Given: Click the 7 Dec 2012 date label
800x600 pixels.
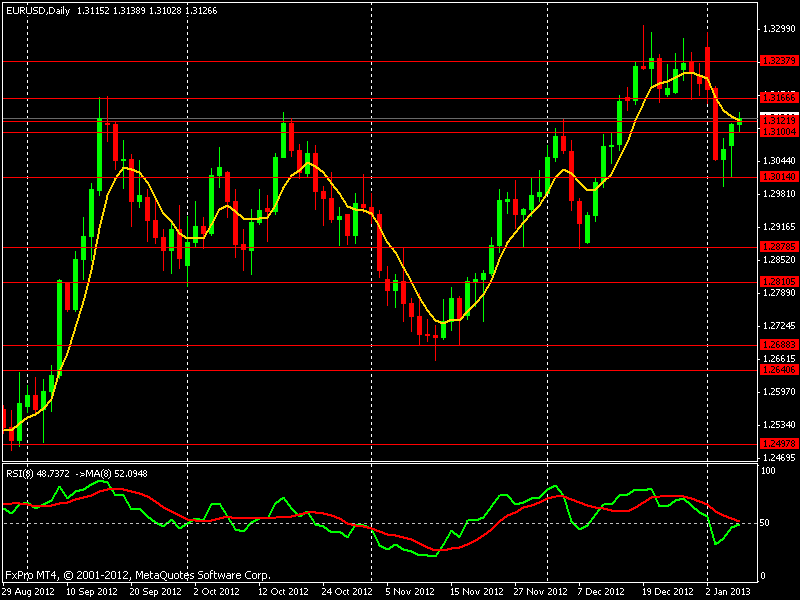Looking at the screenshot, I should (x=601, y=592).
